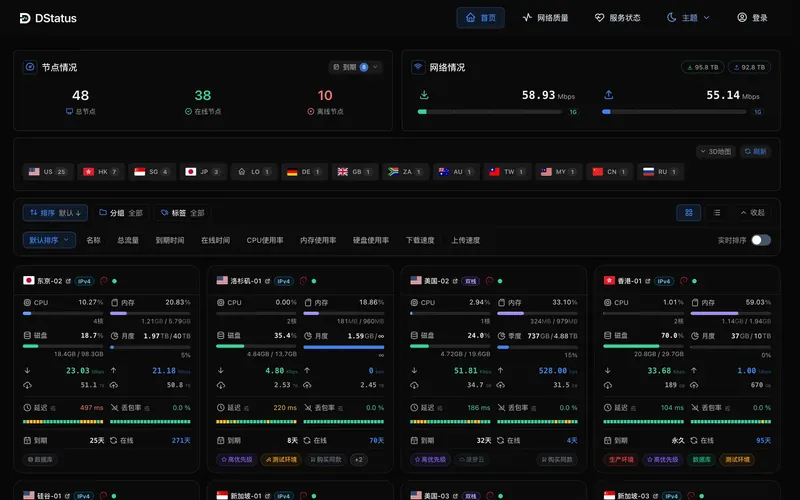Viewport: 800px width, 500px height.
Task: Open the 新加坡-03 node card title
Action: pos(633,496)
